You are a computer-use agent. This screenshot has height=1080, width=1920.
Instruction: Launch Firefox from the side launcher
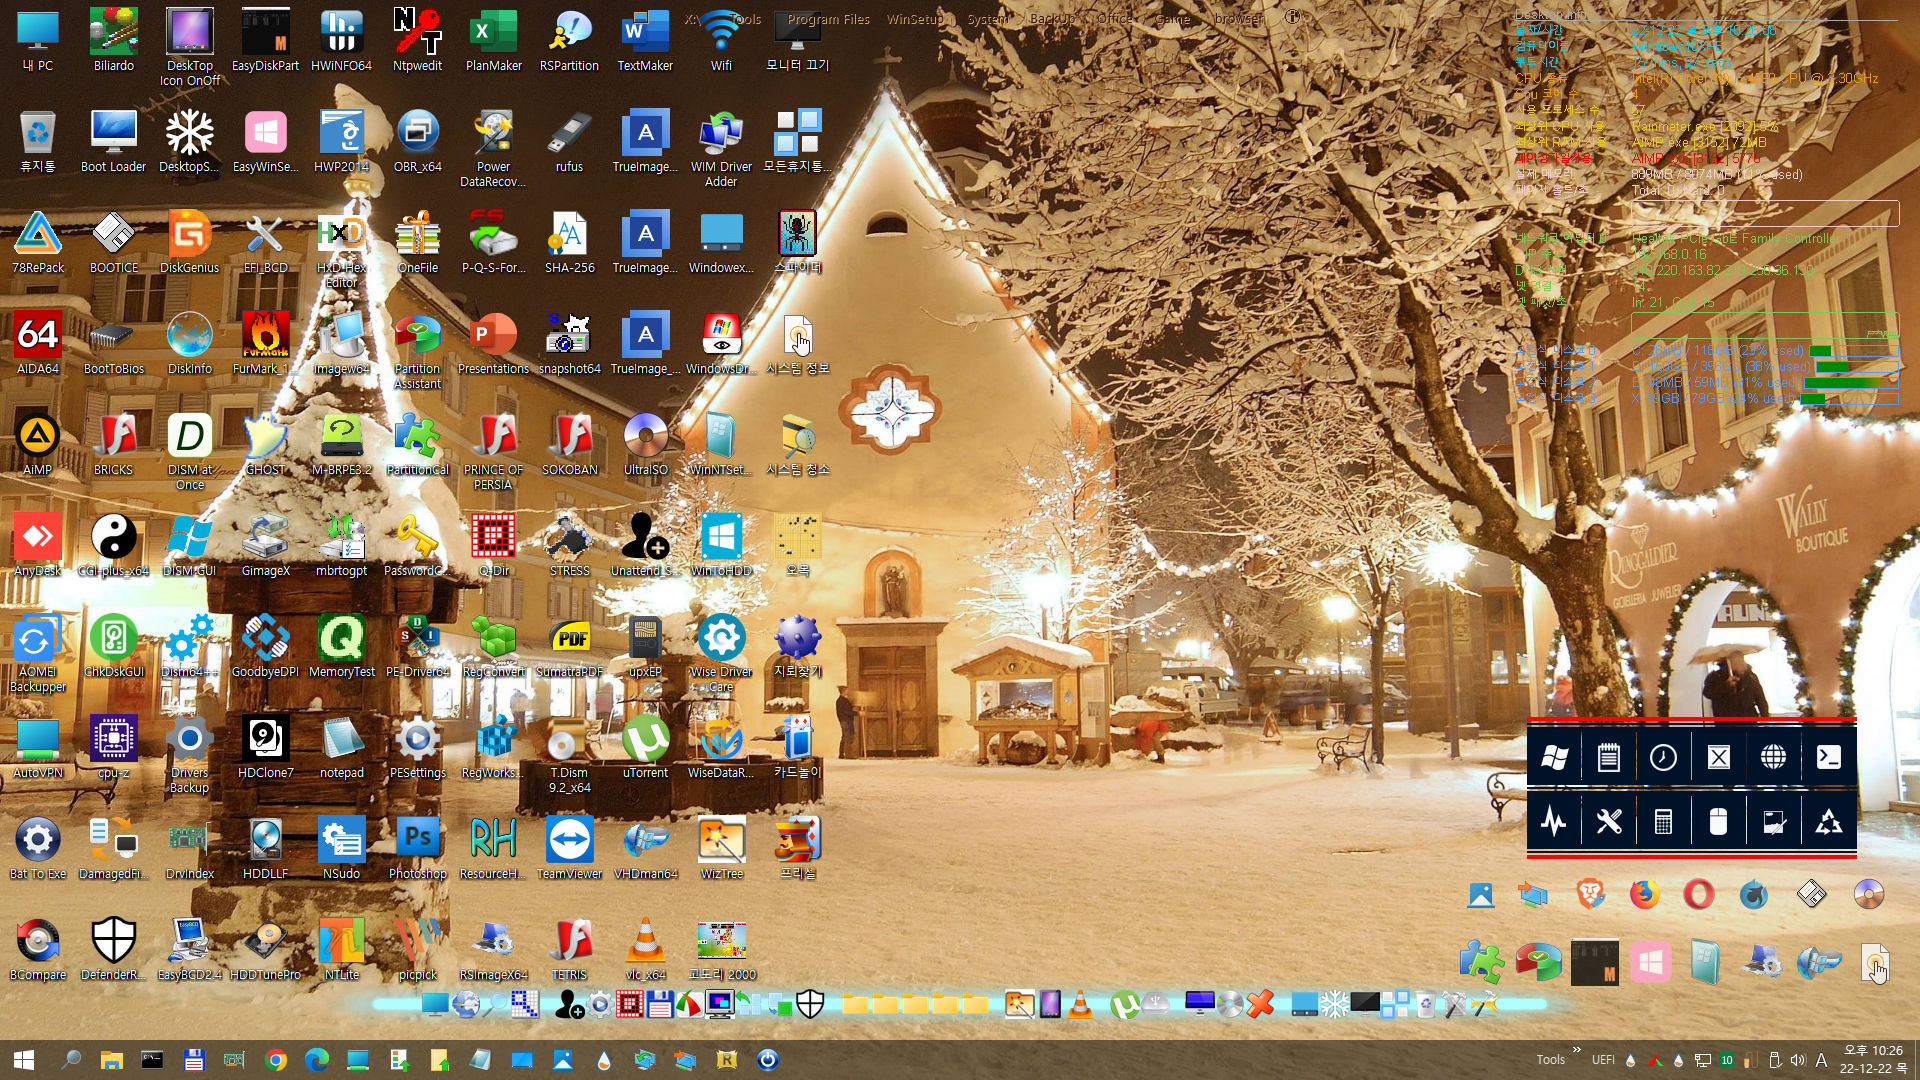click(1644, 893)
